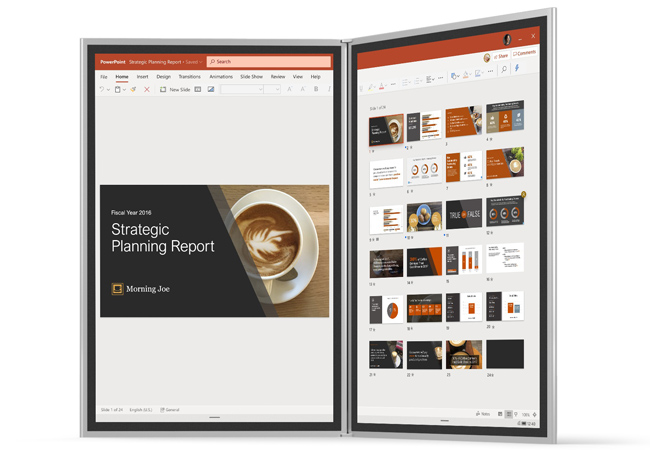Click the slide Layout icon
Image resolution: width=650 pixels, height=450 pixels.
click(198, 90)
